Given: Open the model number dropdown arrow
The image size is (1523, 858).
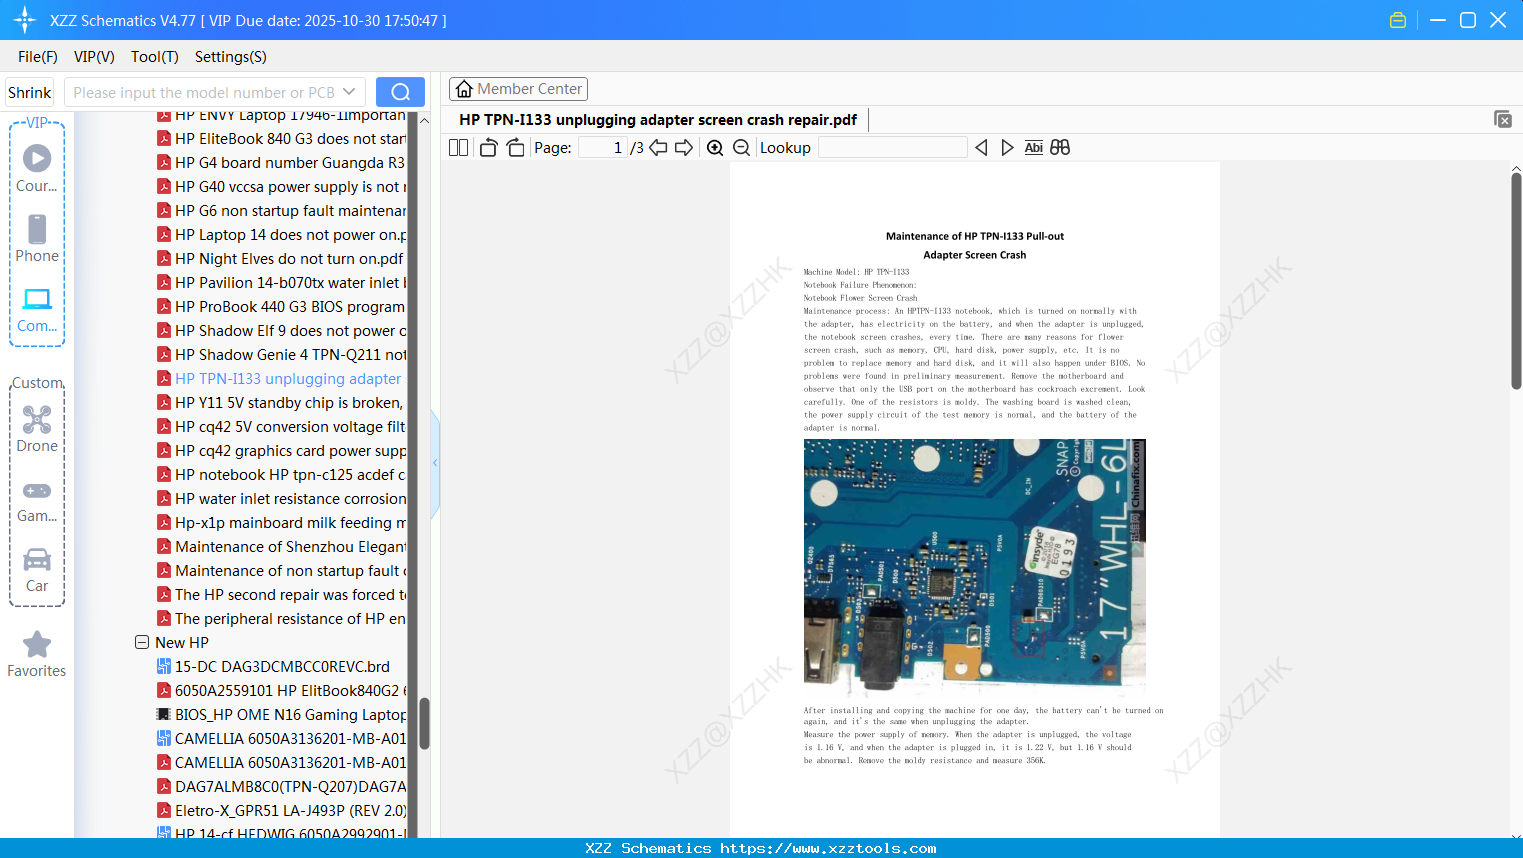Looking at the screenshot, I should coord(349,92).
